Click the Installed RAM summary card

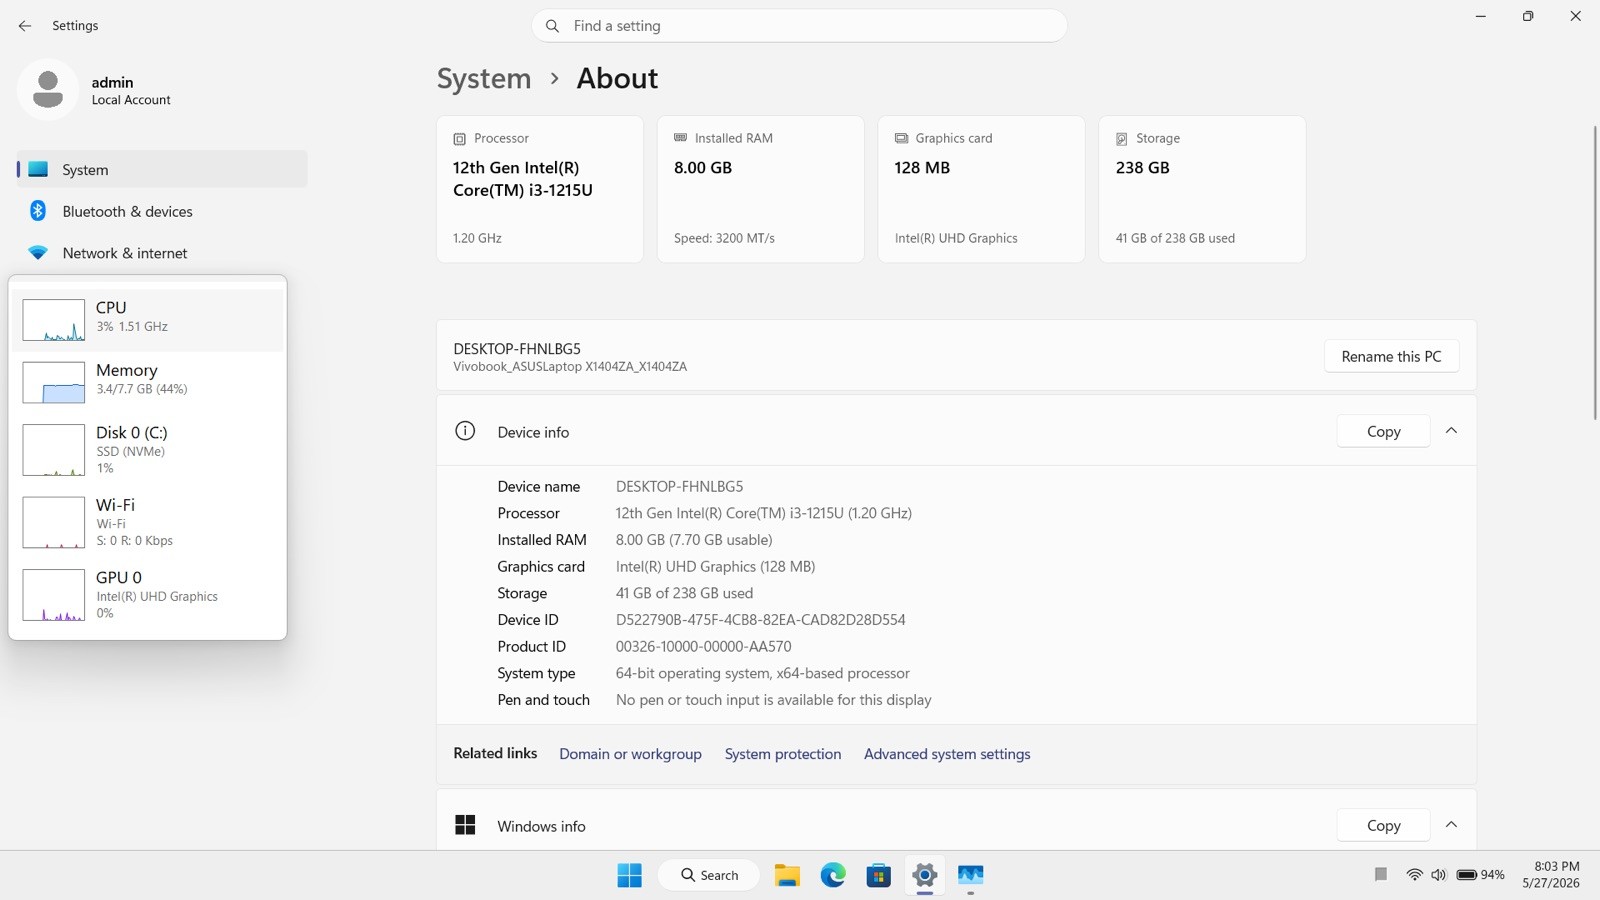pyautogui.click(x=760, y=189)
